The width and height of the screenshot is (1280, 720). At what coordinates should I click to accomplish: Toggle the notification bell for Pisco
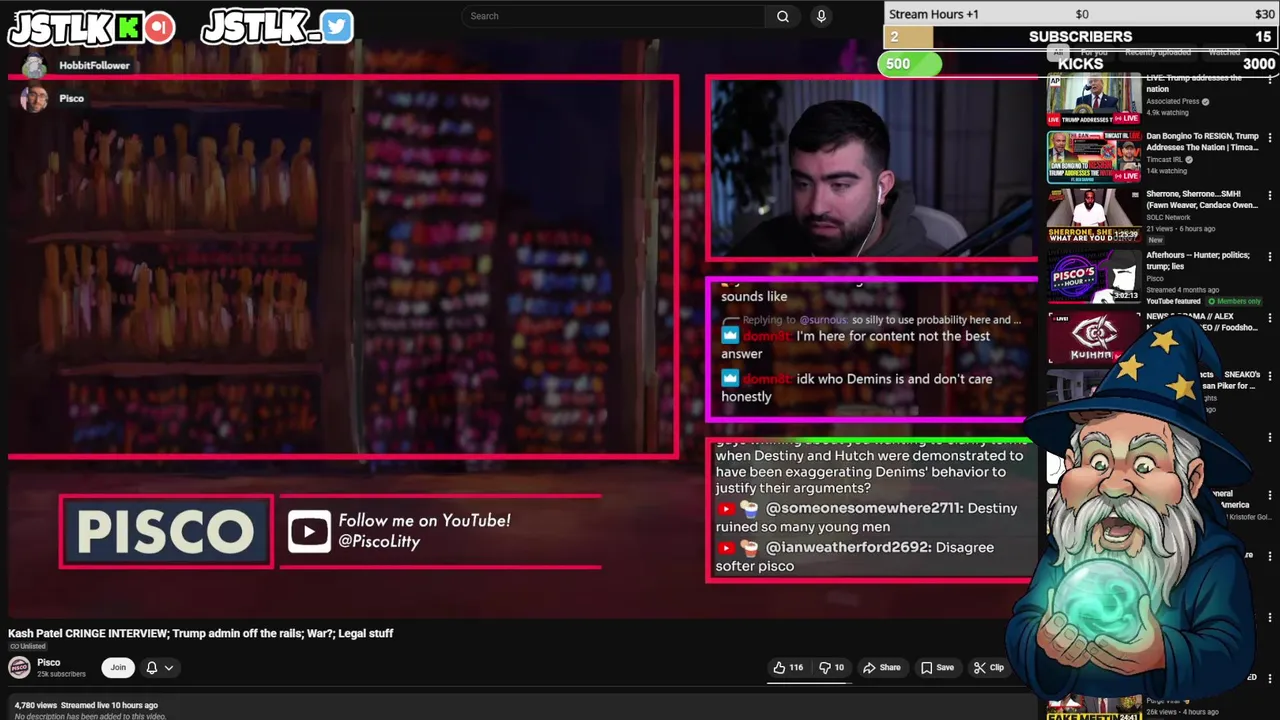coord(152,668)
